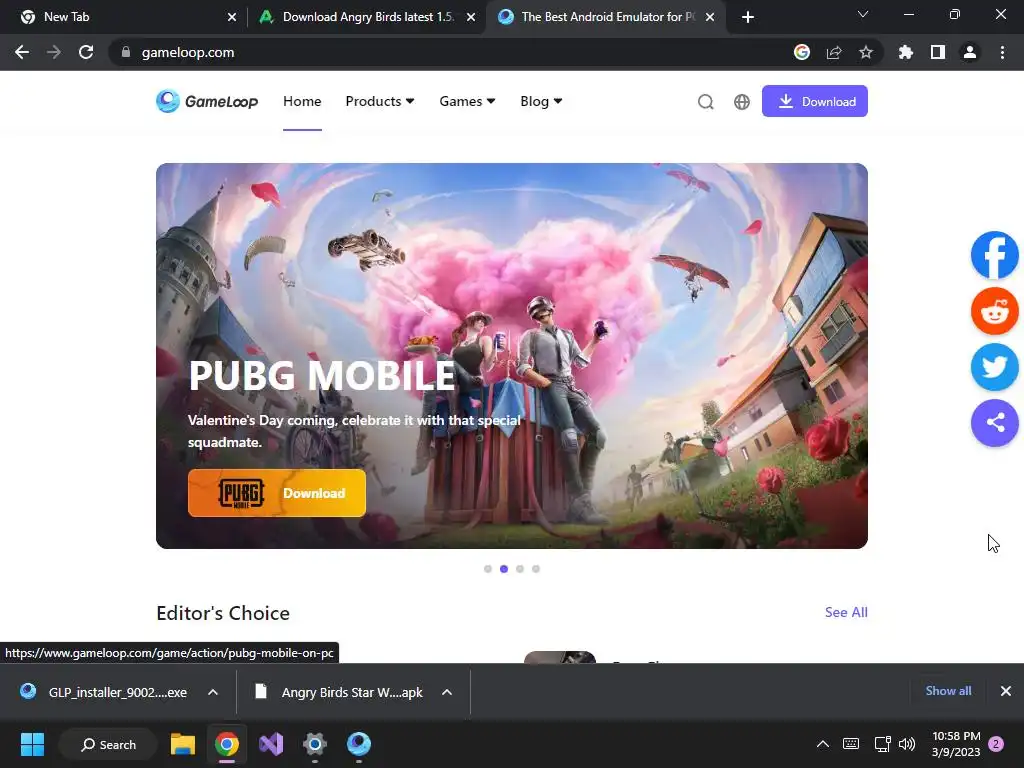Expand Angry Birds apk download options
Image resolution: width=1024 pixels, height=768 pixels.
[x=447, y=692]
